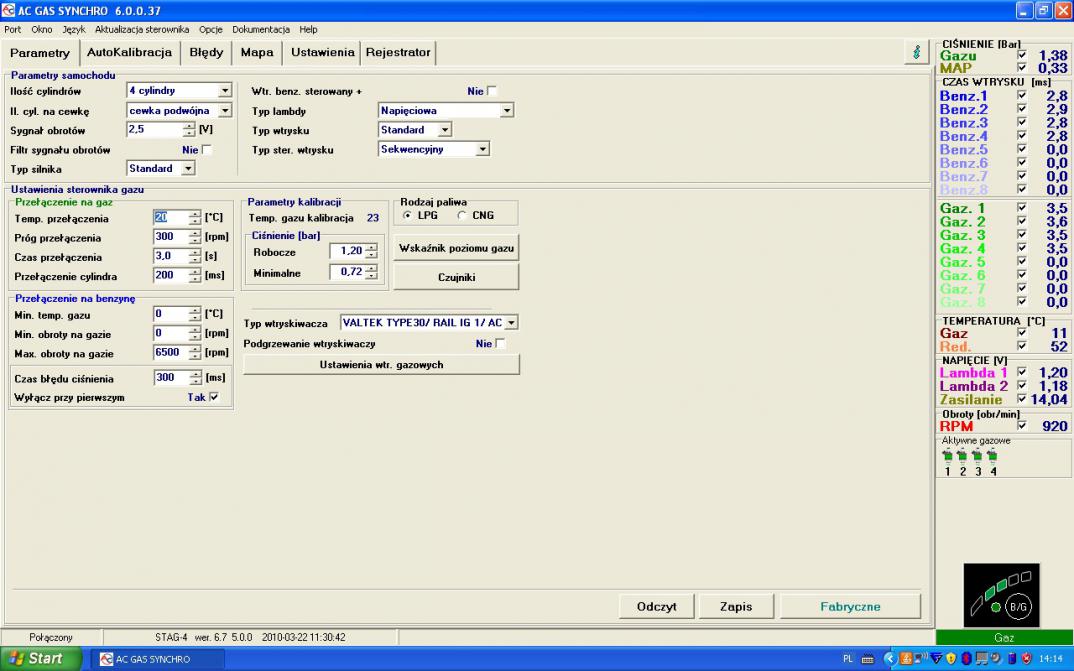Select the CNG fuel type
The image size is (1074, 671).
tap(463, 216)
